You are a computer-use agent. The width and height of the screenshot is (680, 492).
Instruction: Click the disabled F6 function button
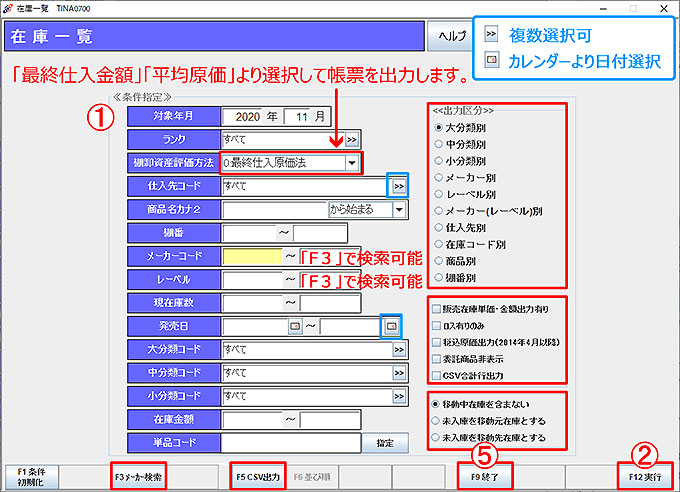tap(312, 477)
